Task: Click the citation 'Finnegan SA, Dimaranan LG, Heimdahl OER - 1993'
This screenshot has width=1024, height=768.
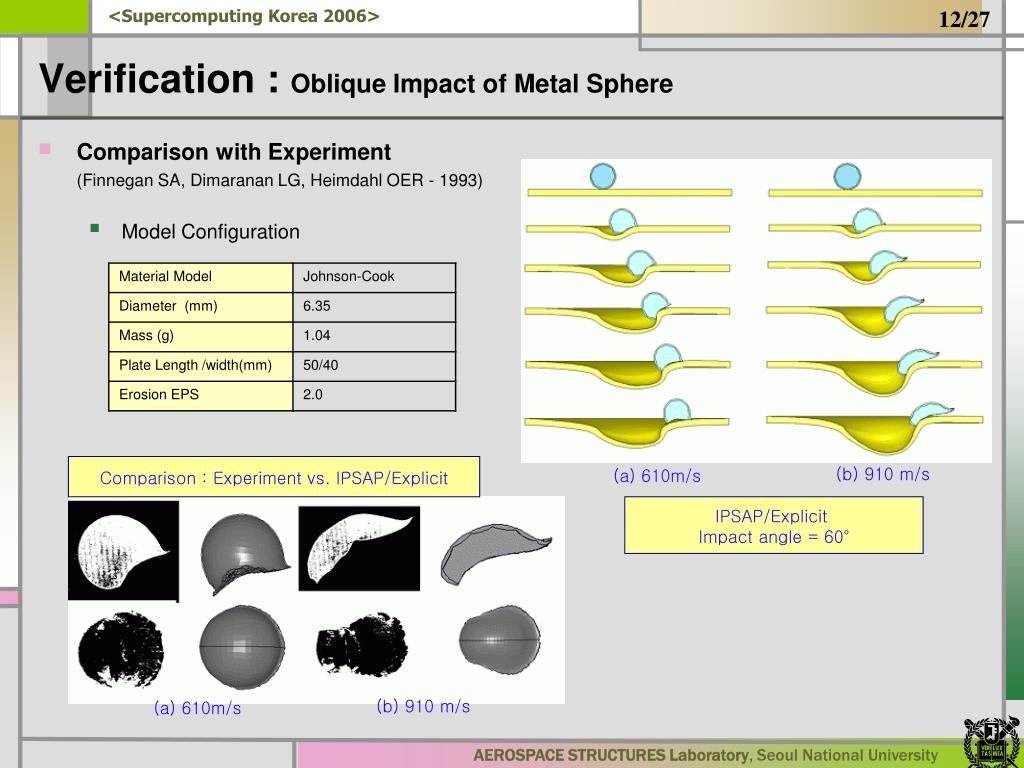Action: [280, 180]
